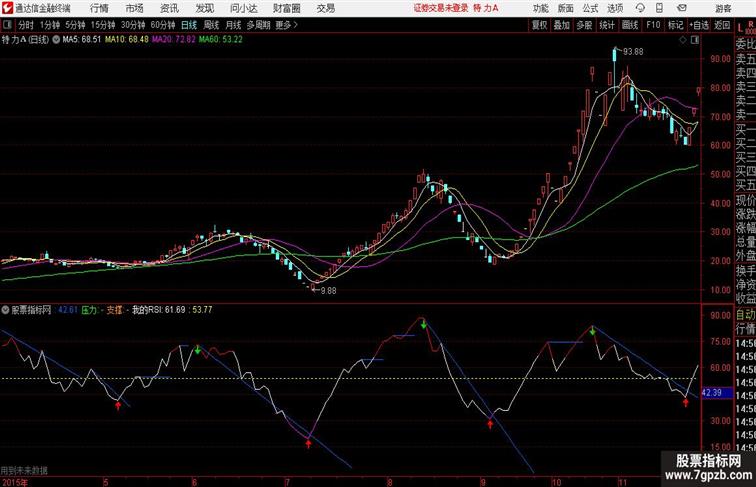Viewport: 756px width, 487px height.
Task: Open the 选项 menu
Action: 615,8
